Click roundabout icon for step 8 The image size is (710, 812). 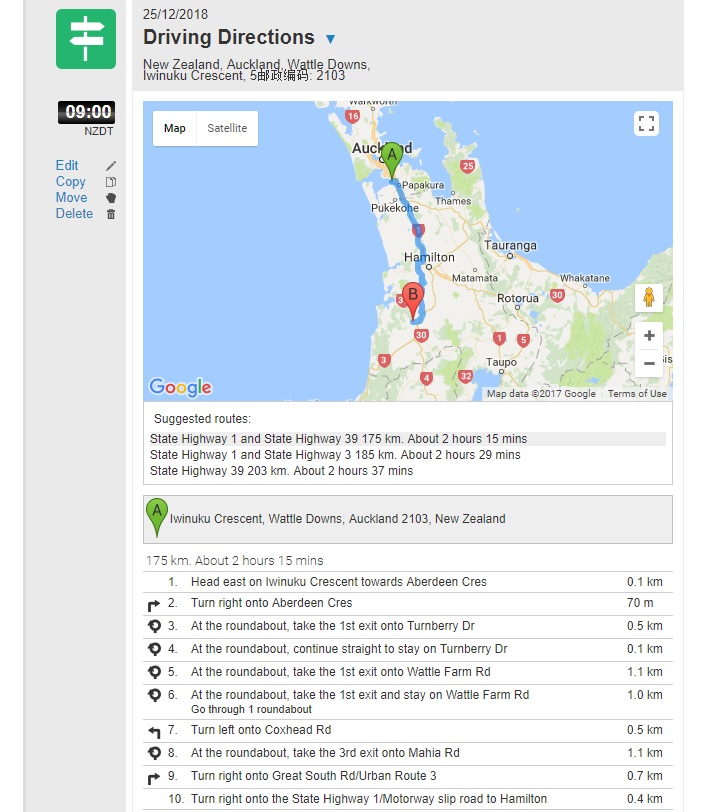point(154,753)
